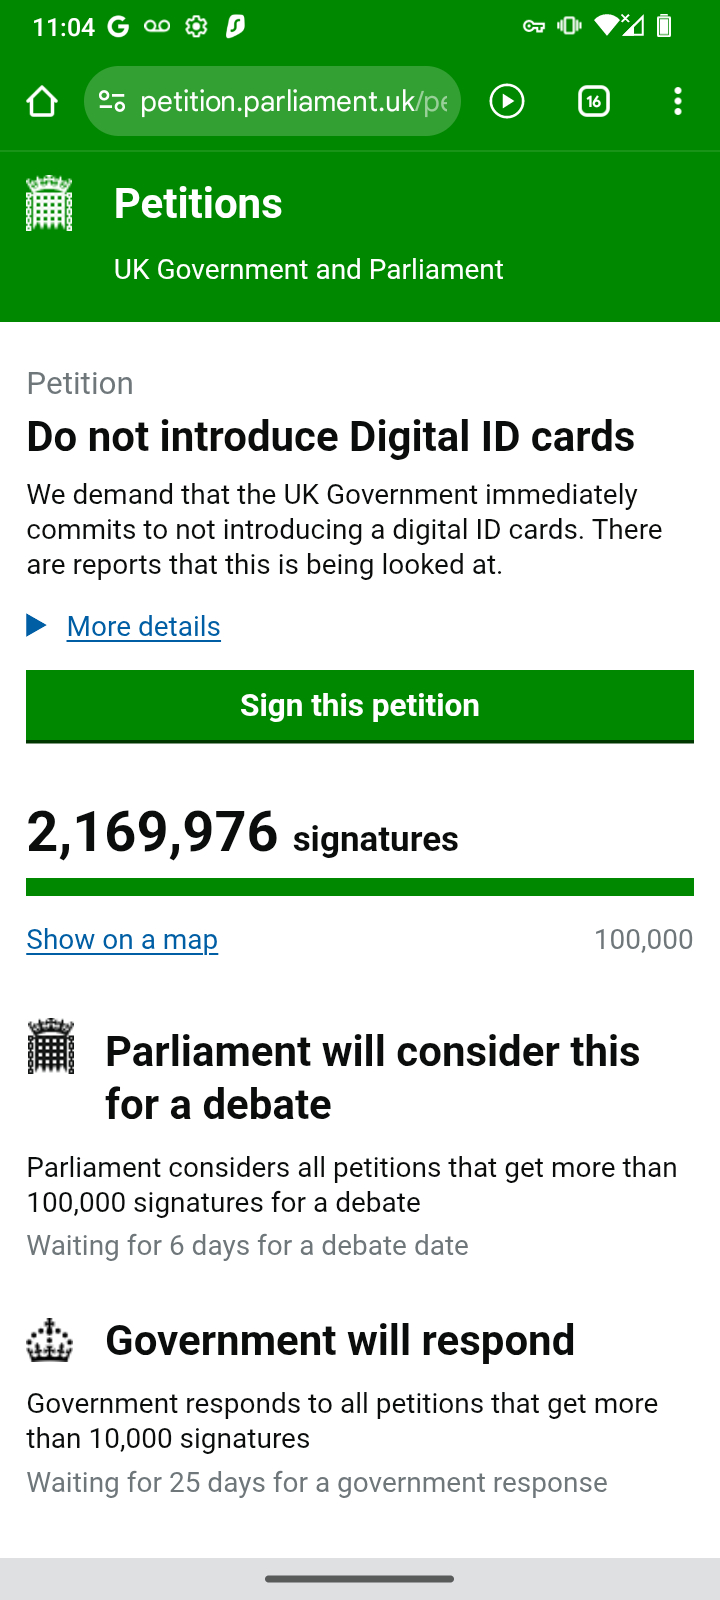Open the browser three-dot menu
720x1600 pixels.
coord(678,101)
